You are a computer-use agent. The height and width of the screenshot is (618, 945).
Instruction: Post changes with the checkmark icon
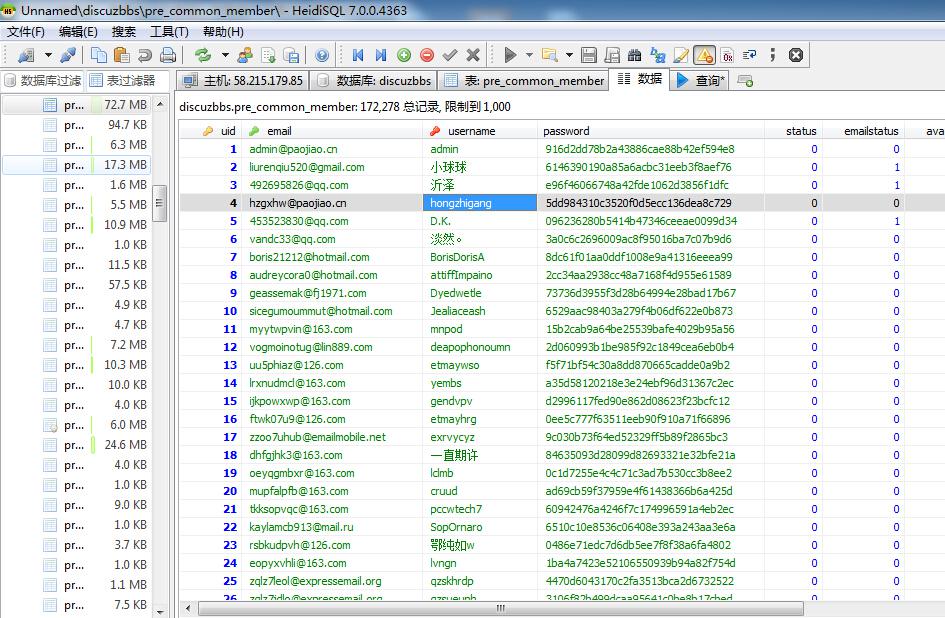[x=450, y=55]
